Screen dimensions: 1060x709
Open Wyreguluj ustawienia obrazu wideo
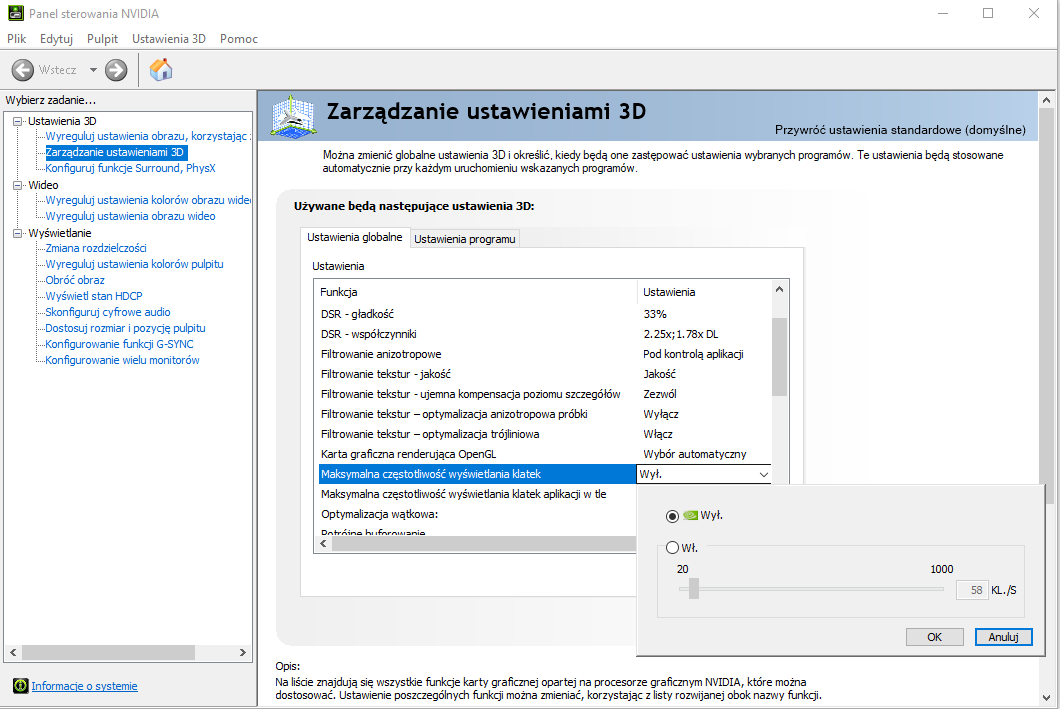tap(130, 216)
